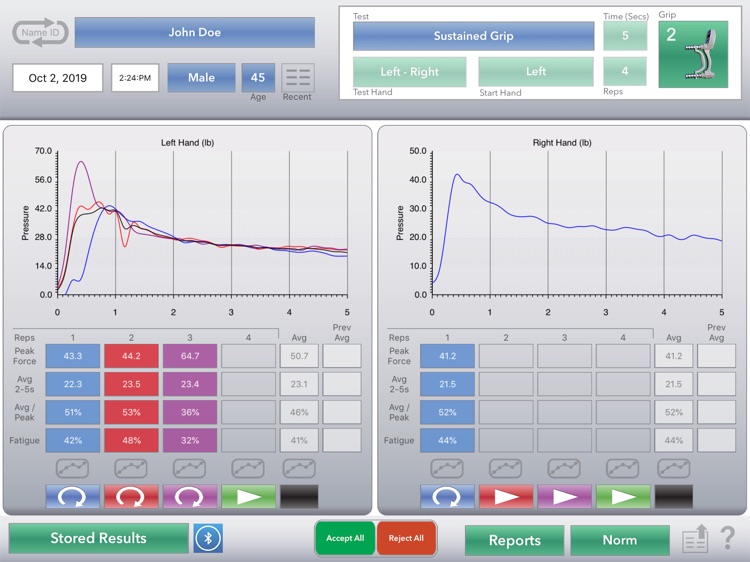Change Test Hand Left - Right setting
This screenshot has height=562, width=750.
click(409, 72)
